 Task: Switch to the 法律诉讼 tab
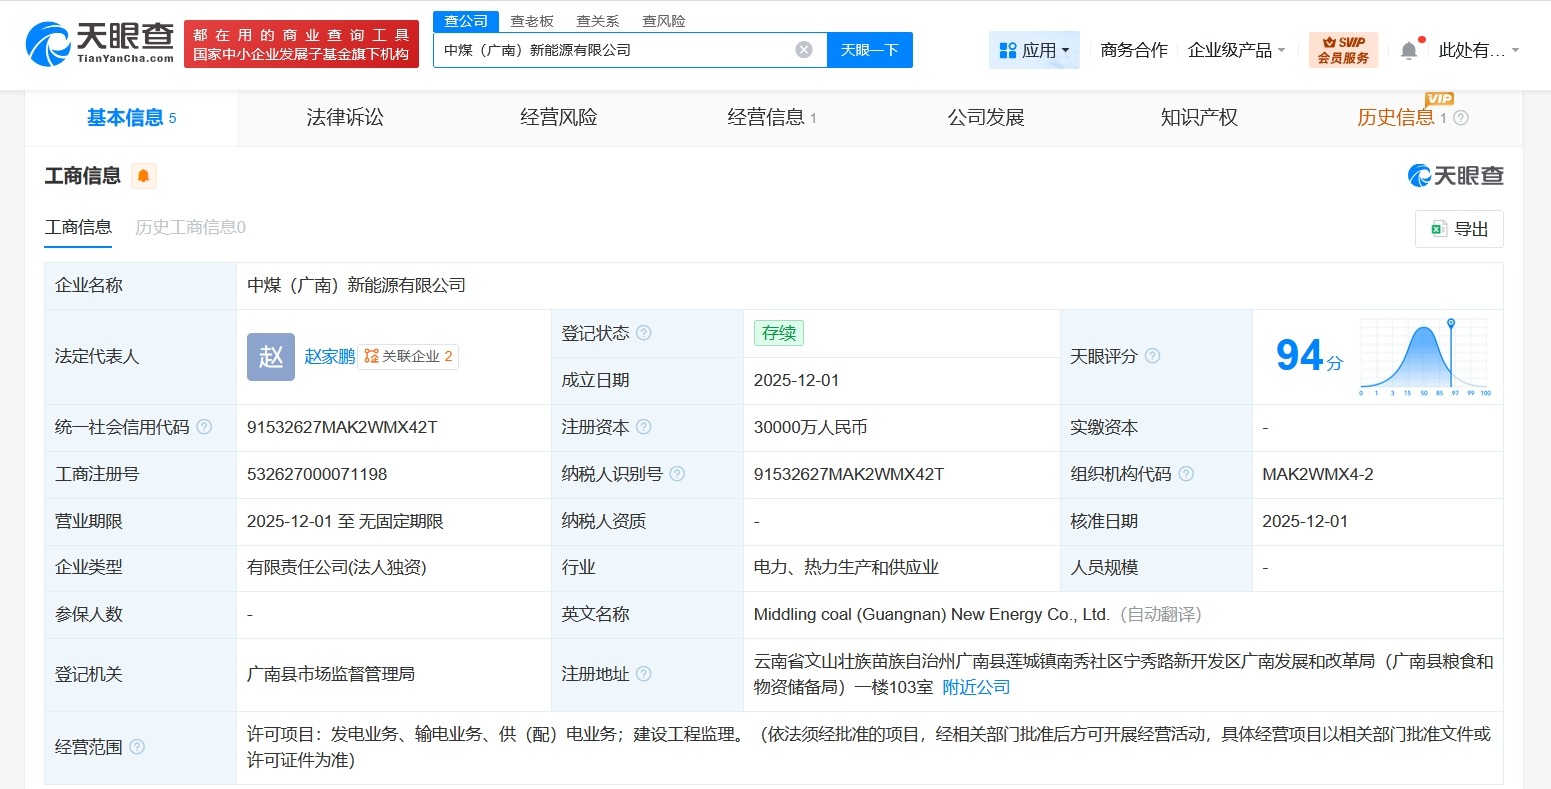[344, 117]
